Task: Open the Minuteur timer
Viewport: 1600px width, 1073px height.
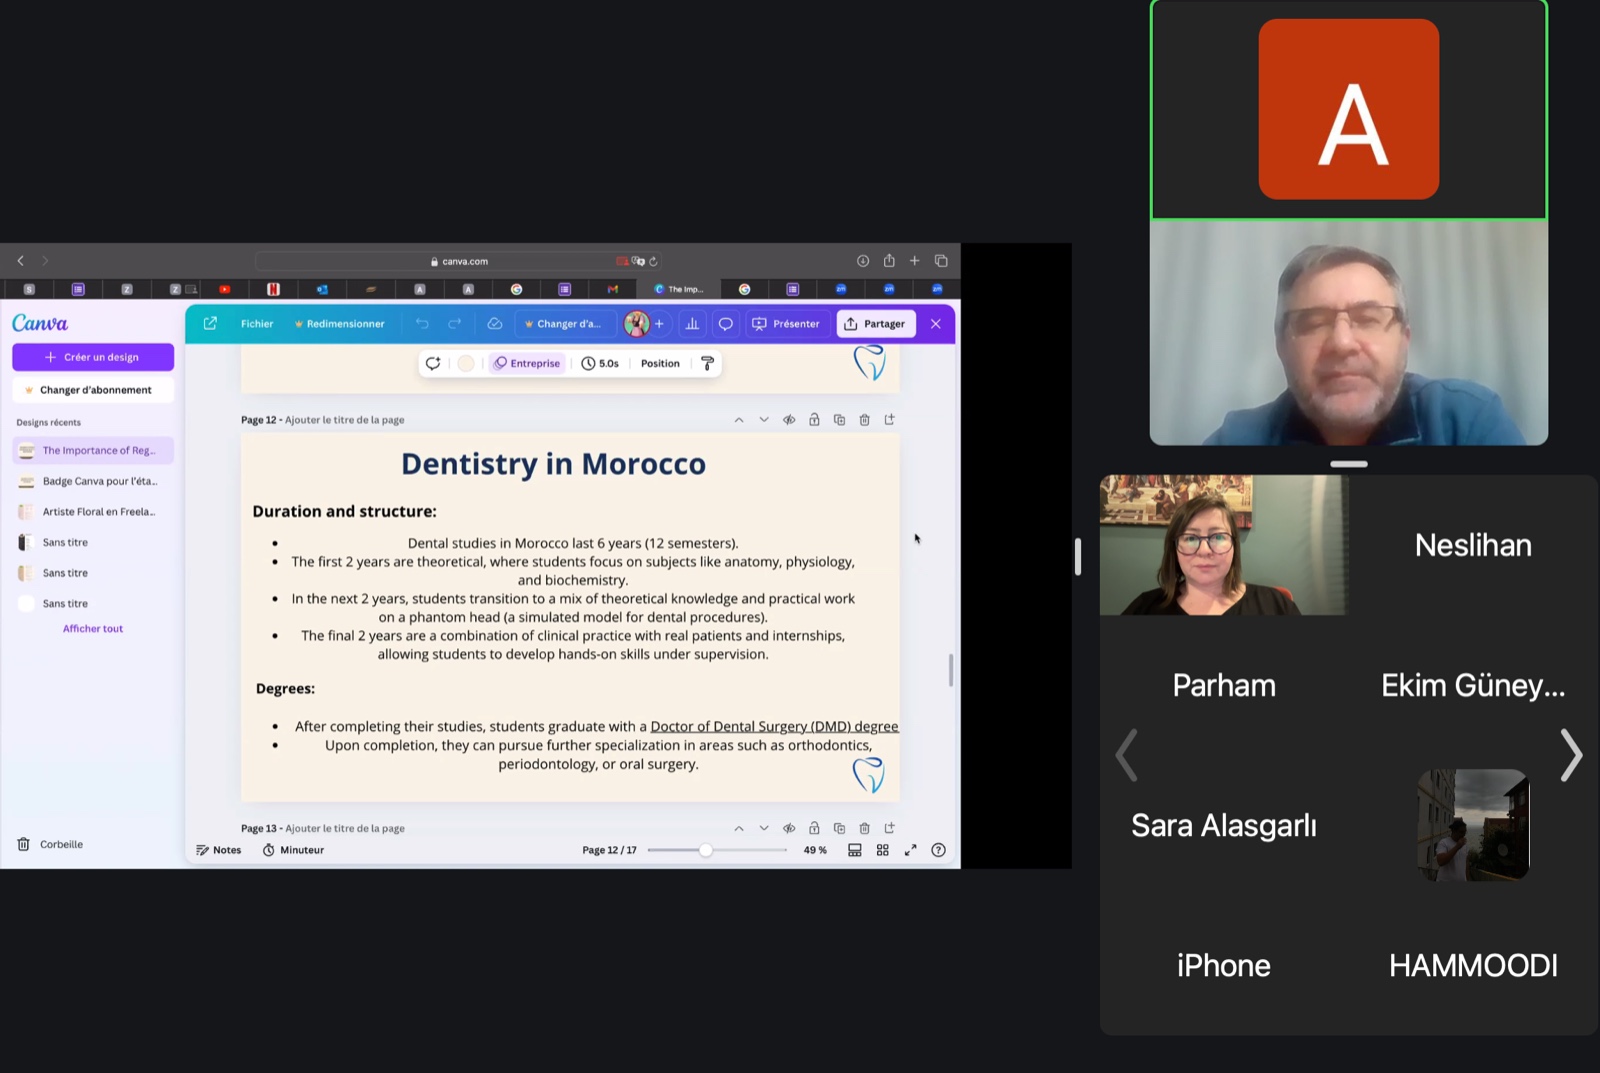Action: click(x=293, y=850)
